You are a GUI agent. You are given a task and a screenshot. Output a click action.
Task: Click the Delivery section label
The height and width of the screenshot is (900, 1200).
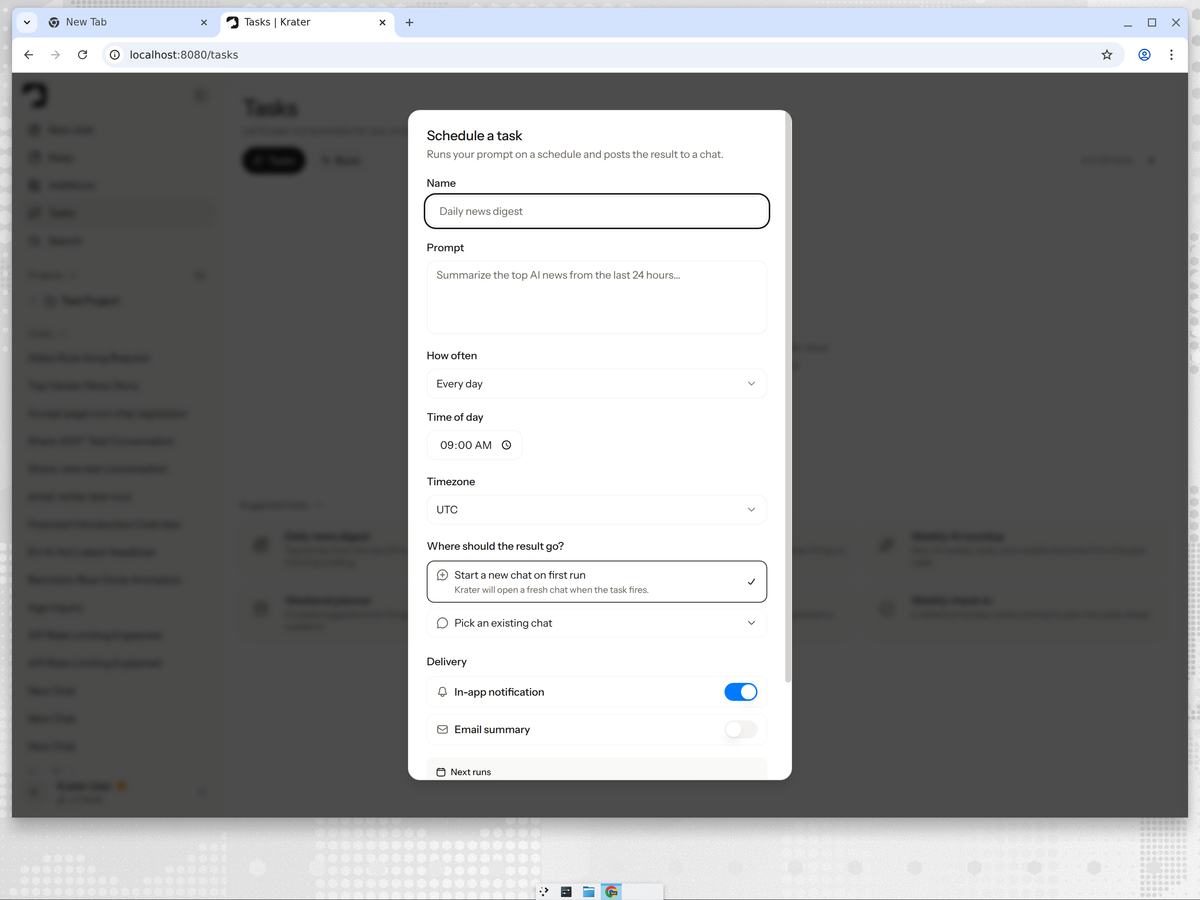pyautogui.click(x=447, y=662)
